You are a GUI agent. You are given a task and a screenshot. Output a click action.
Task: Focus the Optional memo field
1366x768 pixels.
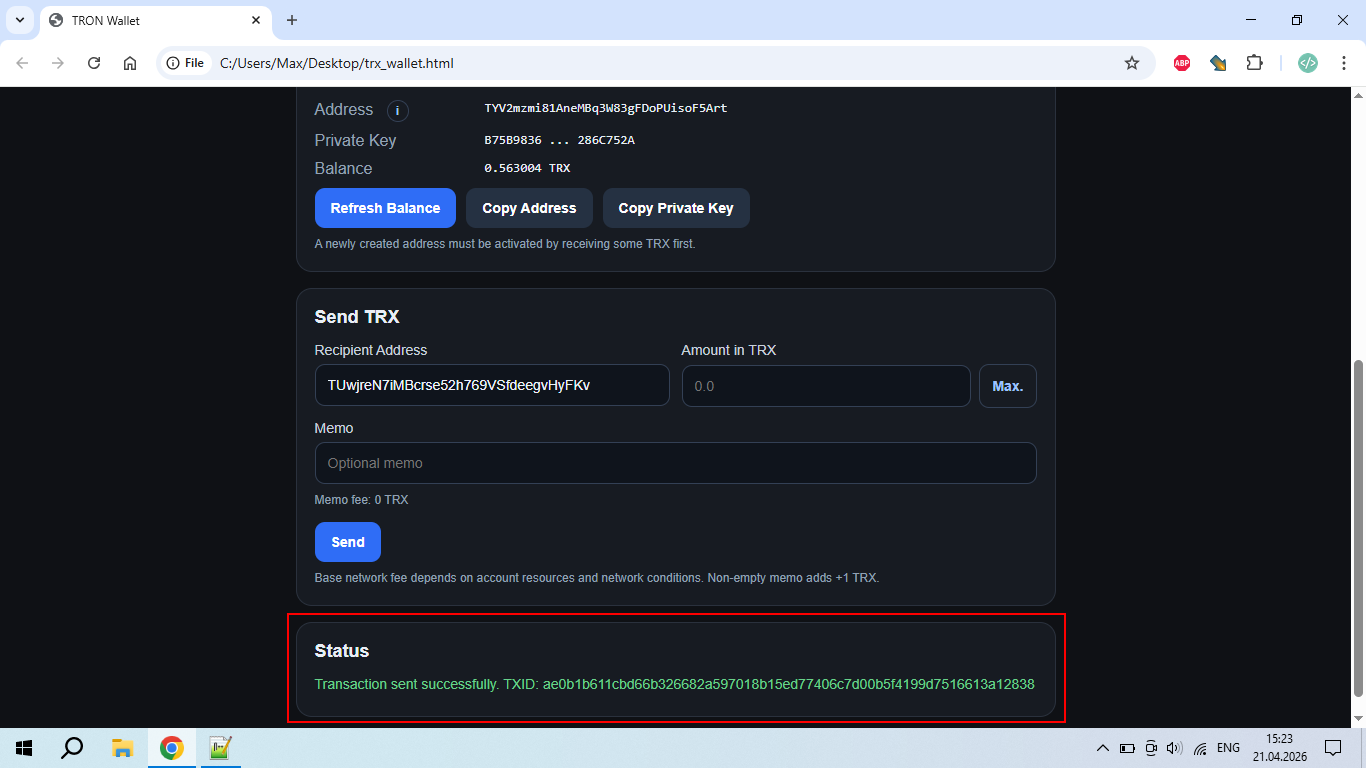pyautogui.click(x=676, y=463)
